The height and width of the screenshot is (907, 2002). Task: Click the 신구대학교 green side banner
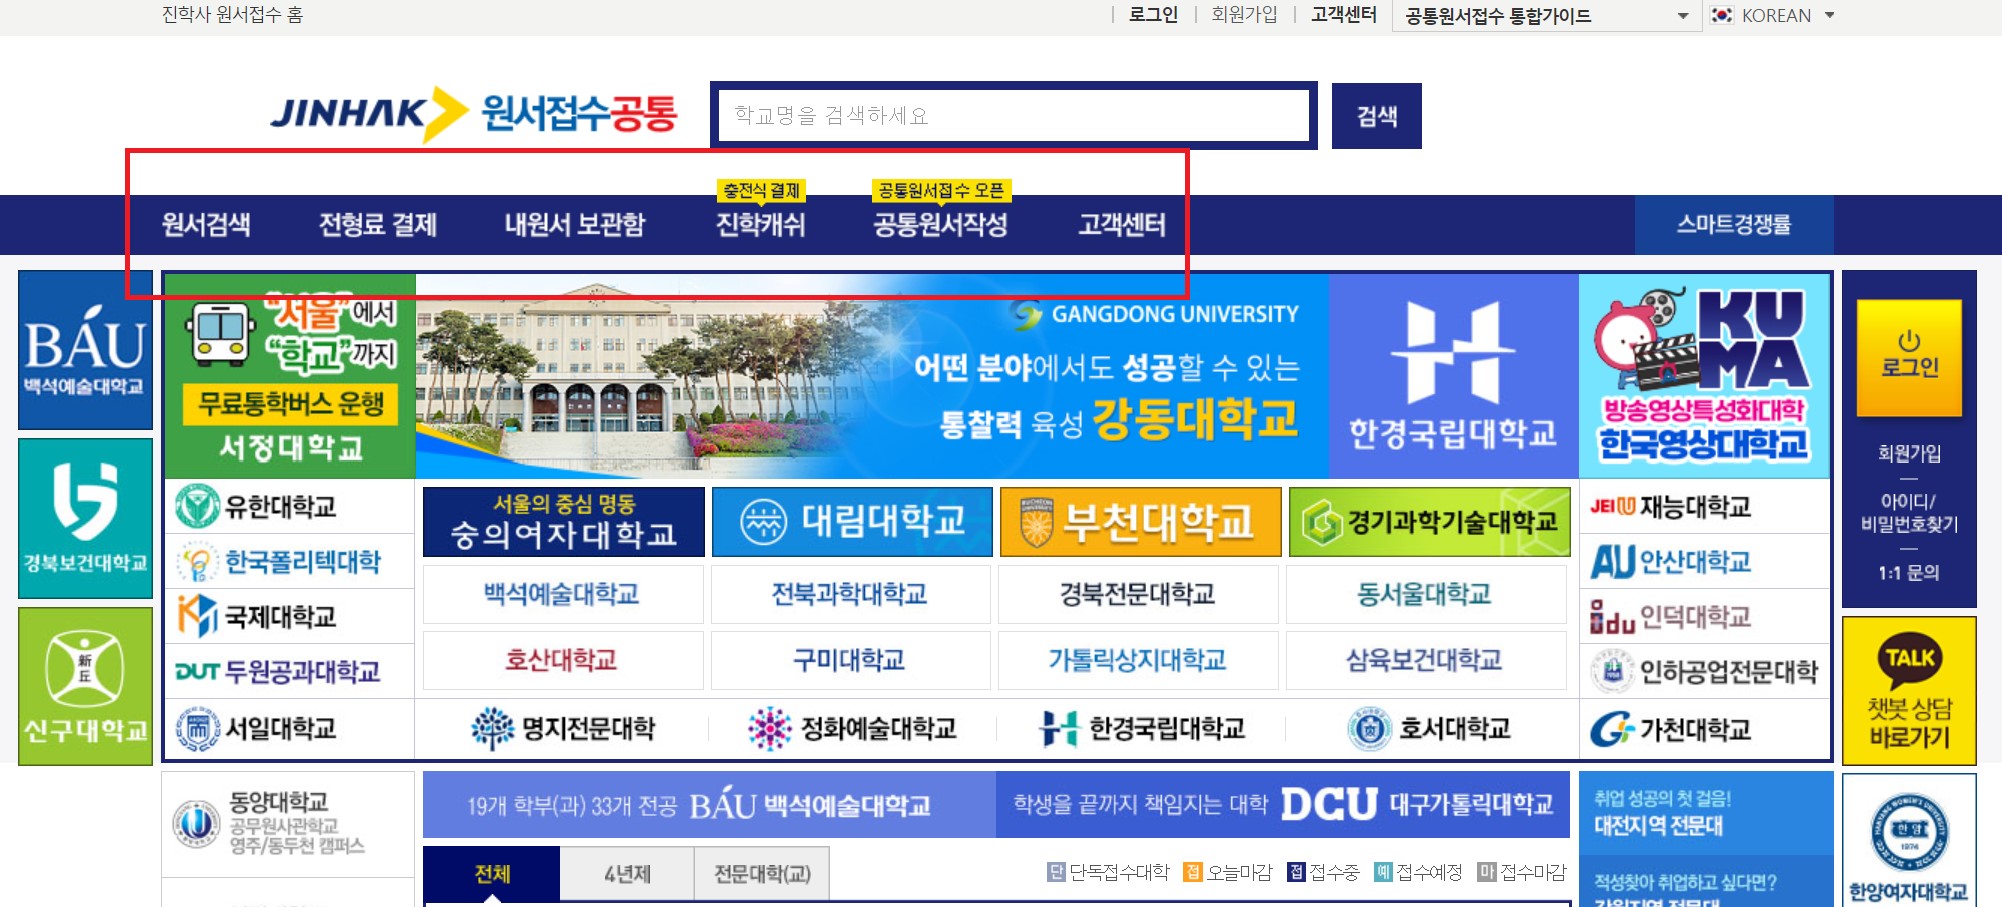(85, 686)
